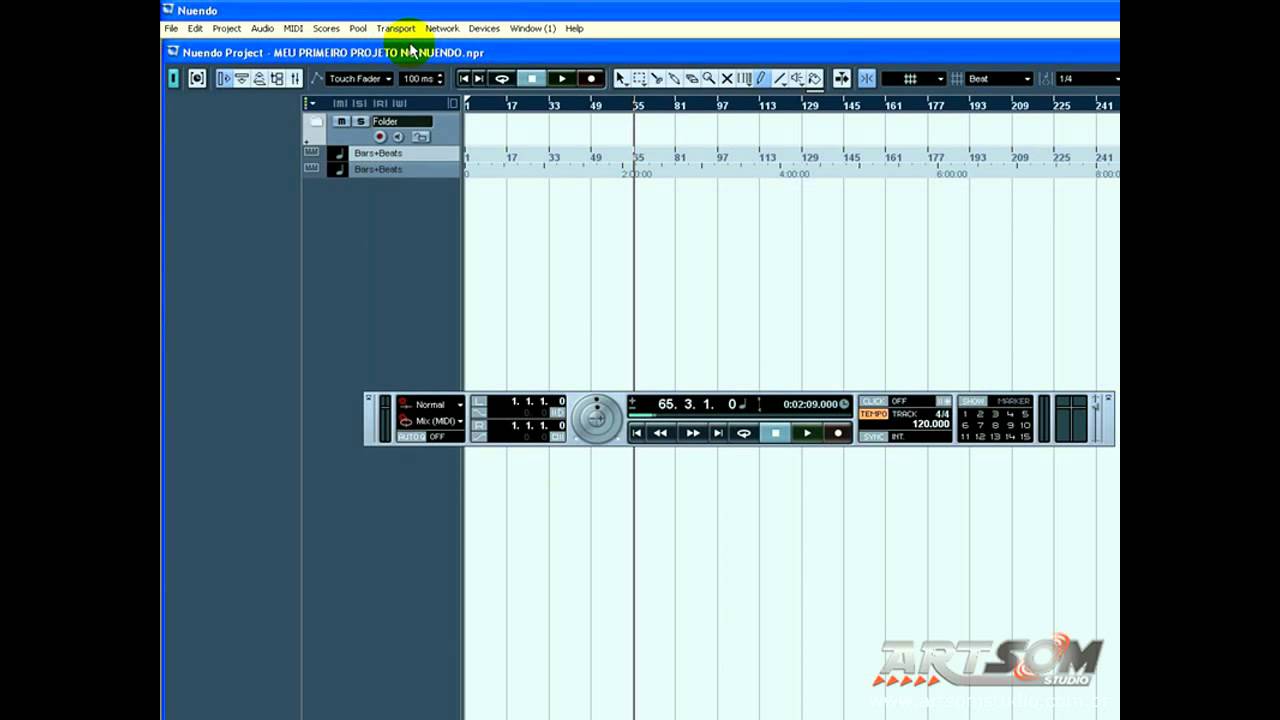Image resolution: width=1280 pixels, height=720 pixels.
Task: Select the Object Selection arrow tool
Action: click(621, 78)
